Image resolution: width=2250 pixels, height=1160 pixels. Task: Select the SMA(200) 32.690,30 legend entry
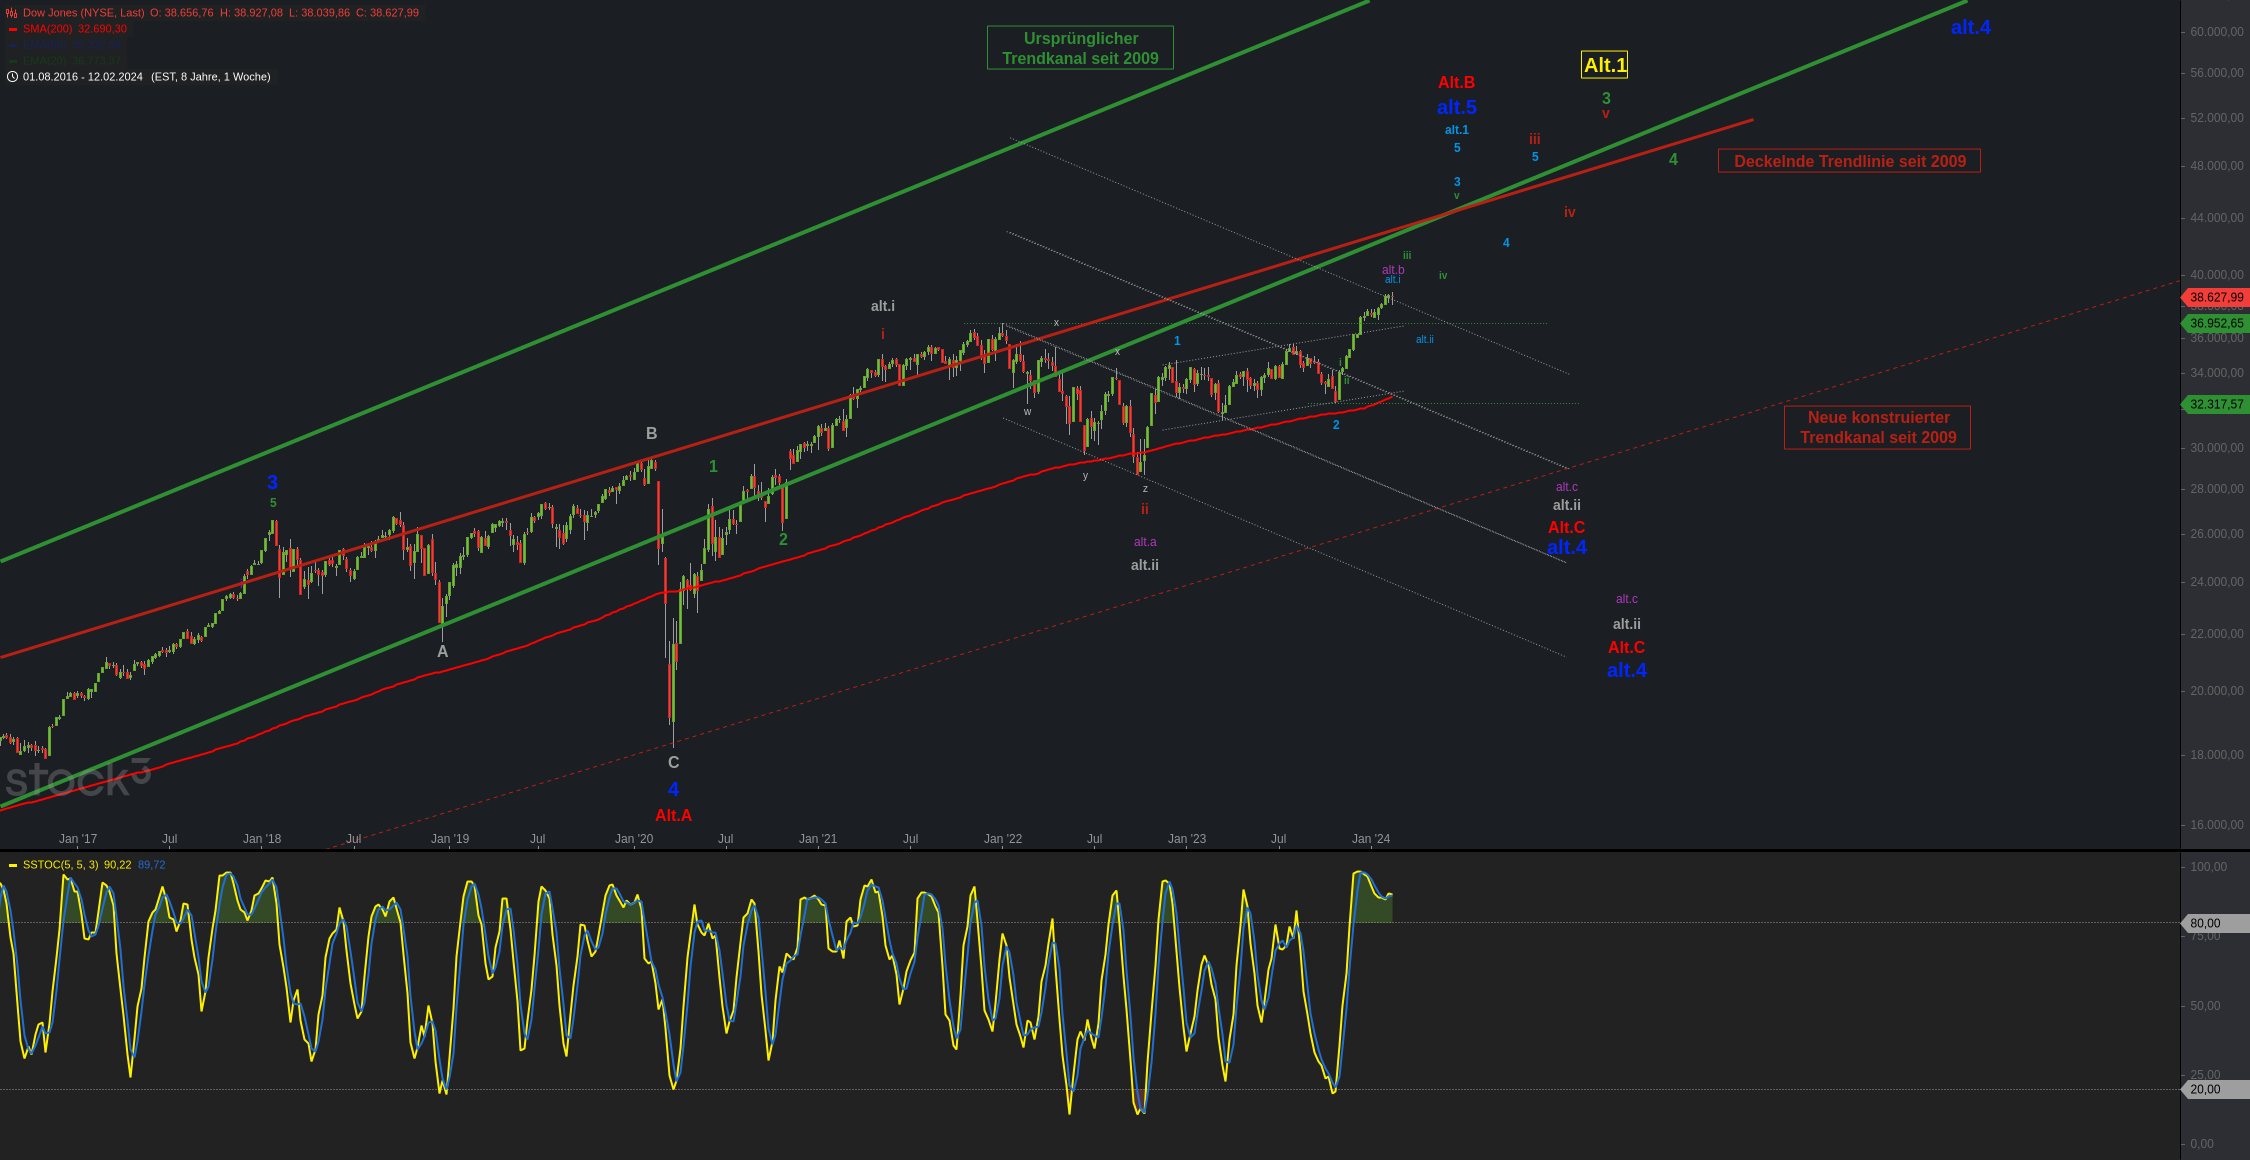[x=75, y=29]
